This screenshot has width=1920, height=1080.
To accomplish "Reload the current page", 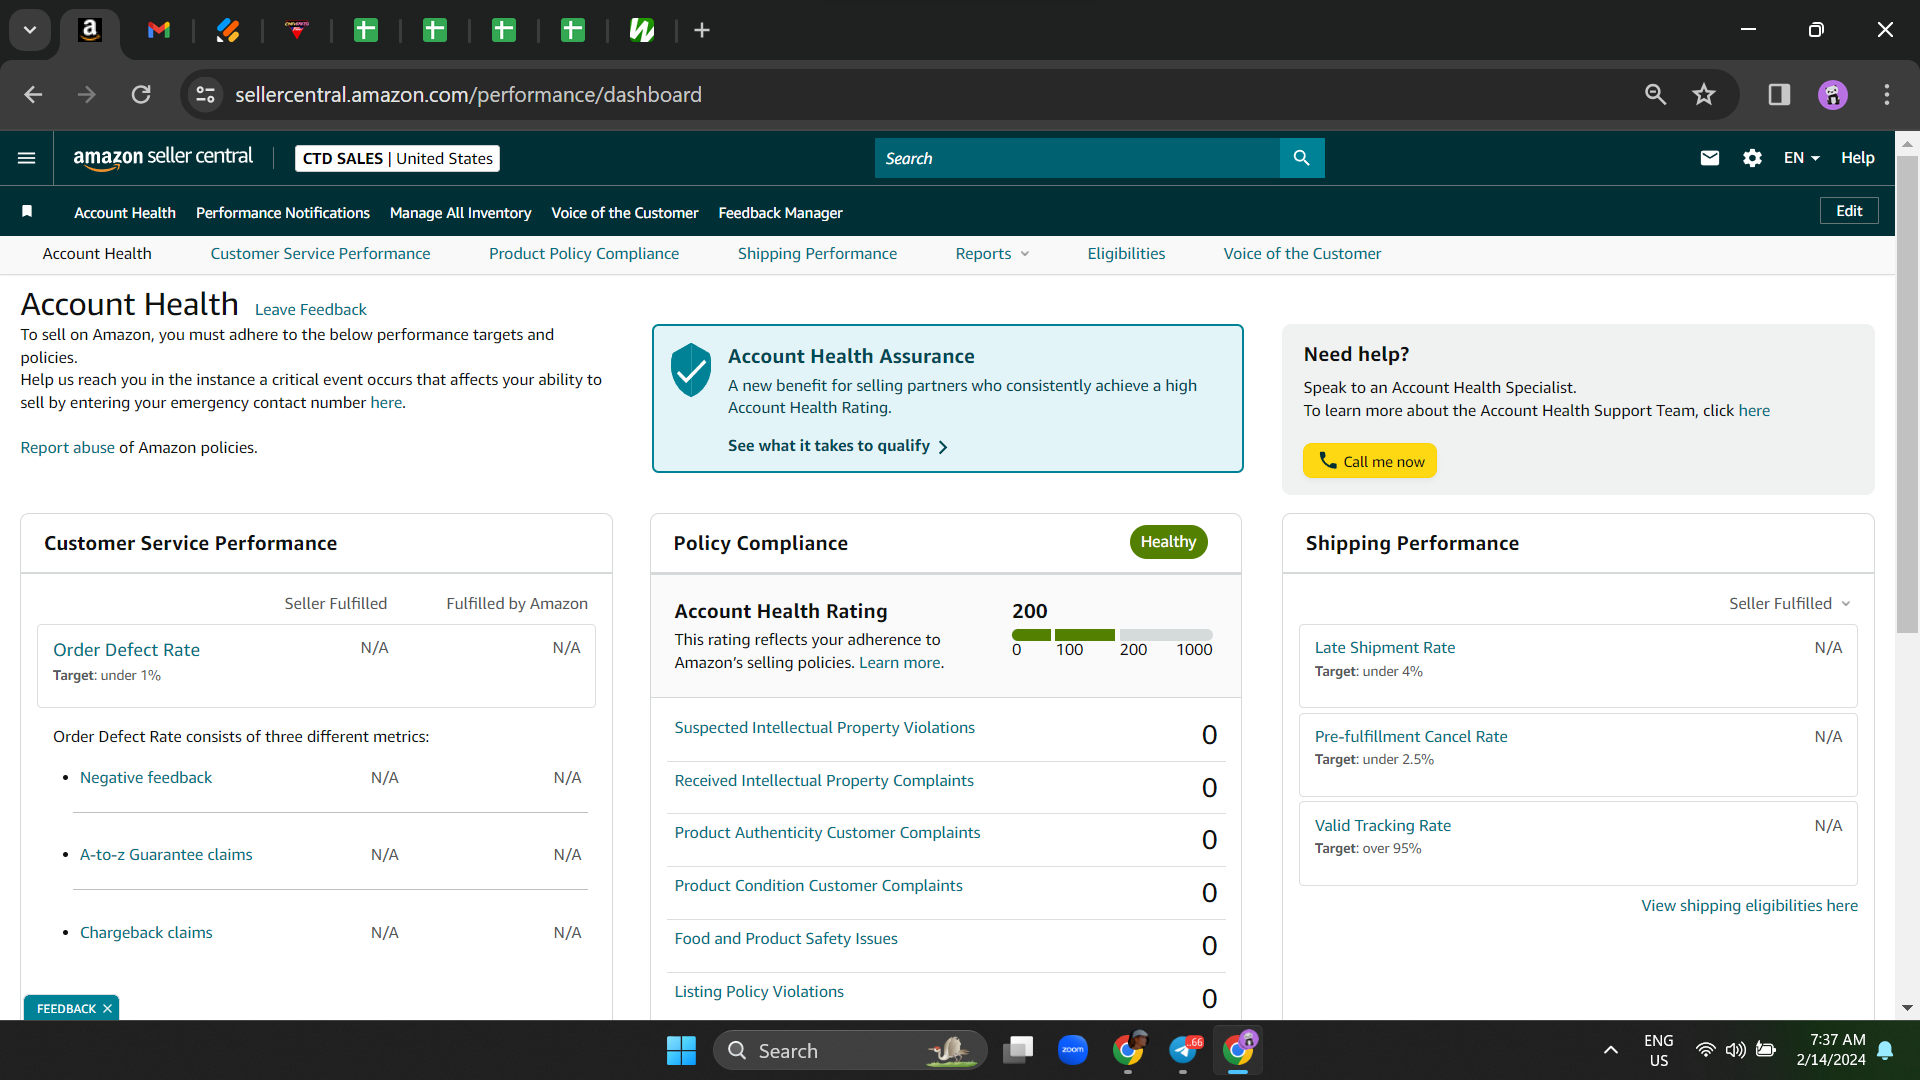I will point(141,95).
